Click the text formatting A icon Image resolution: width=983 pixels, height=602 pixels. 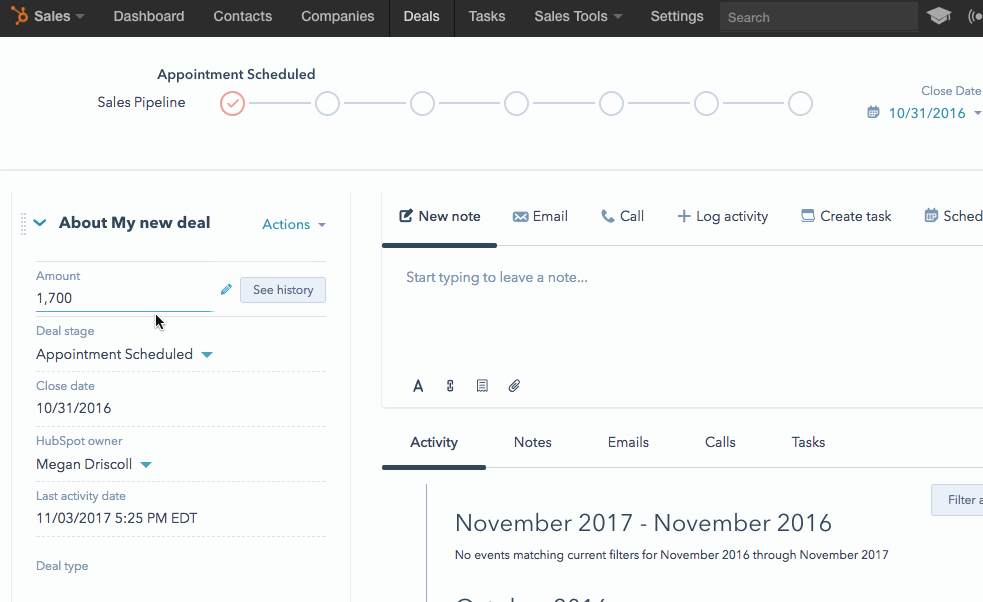pyautogui.click(x=418, y=386)
